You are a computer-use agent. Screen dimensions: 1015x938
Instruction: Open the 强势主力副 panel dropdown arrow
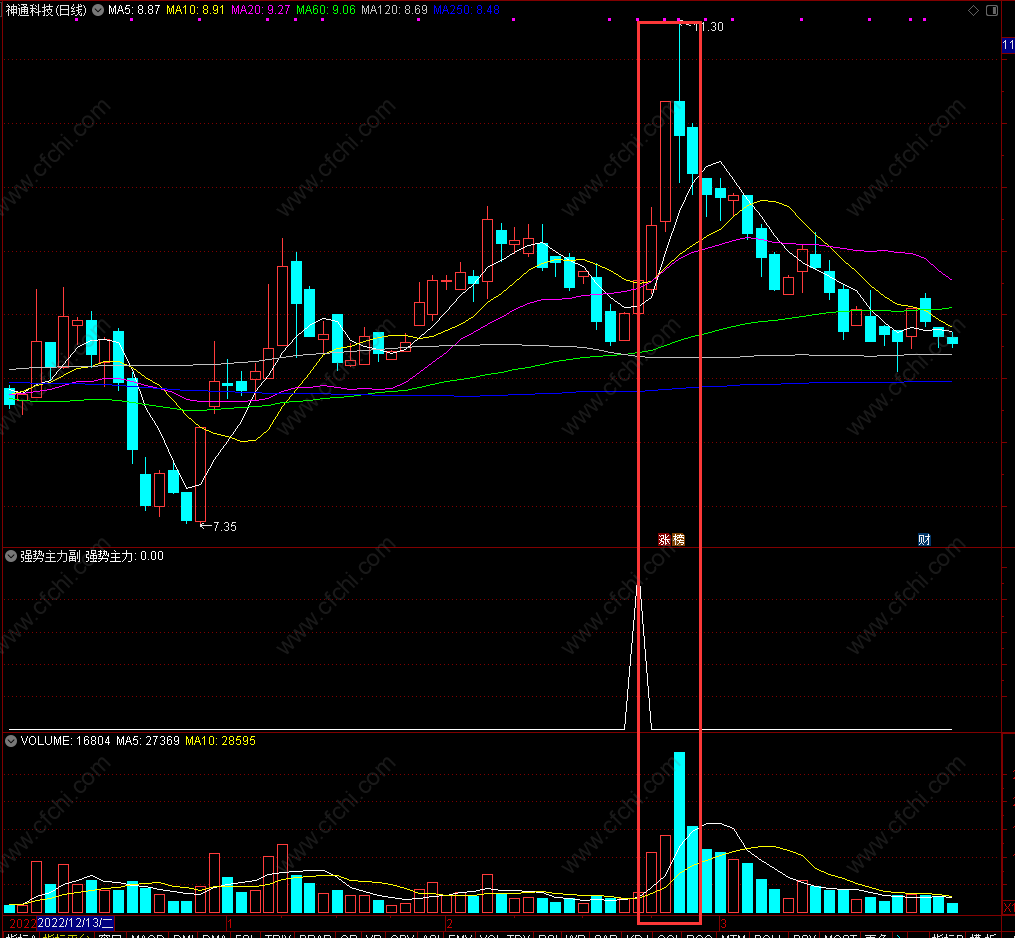tap(11, 556)
